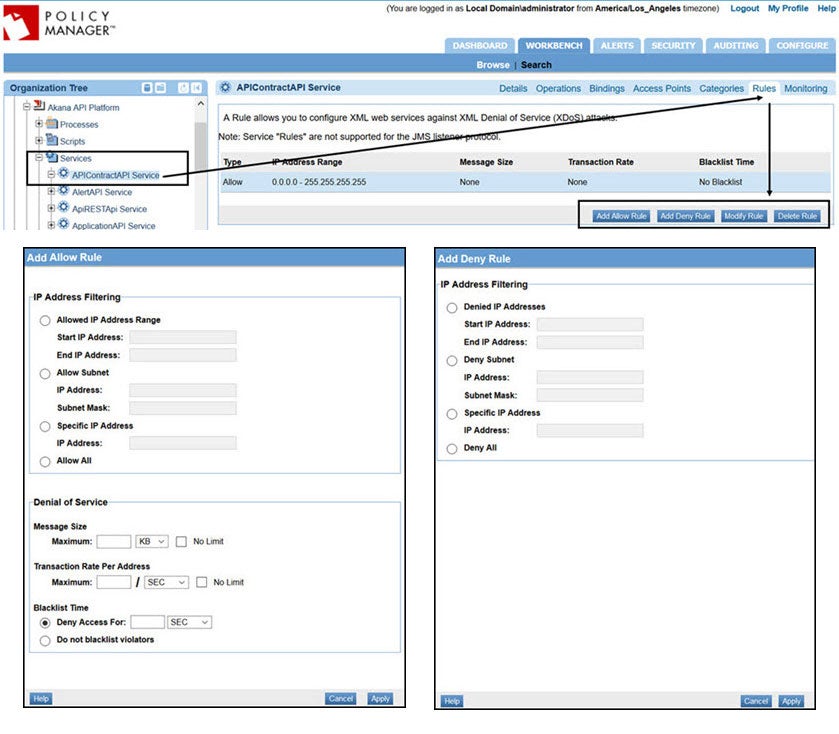Select Specific IP Address in Allow Rule

point(45,426)
